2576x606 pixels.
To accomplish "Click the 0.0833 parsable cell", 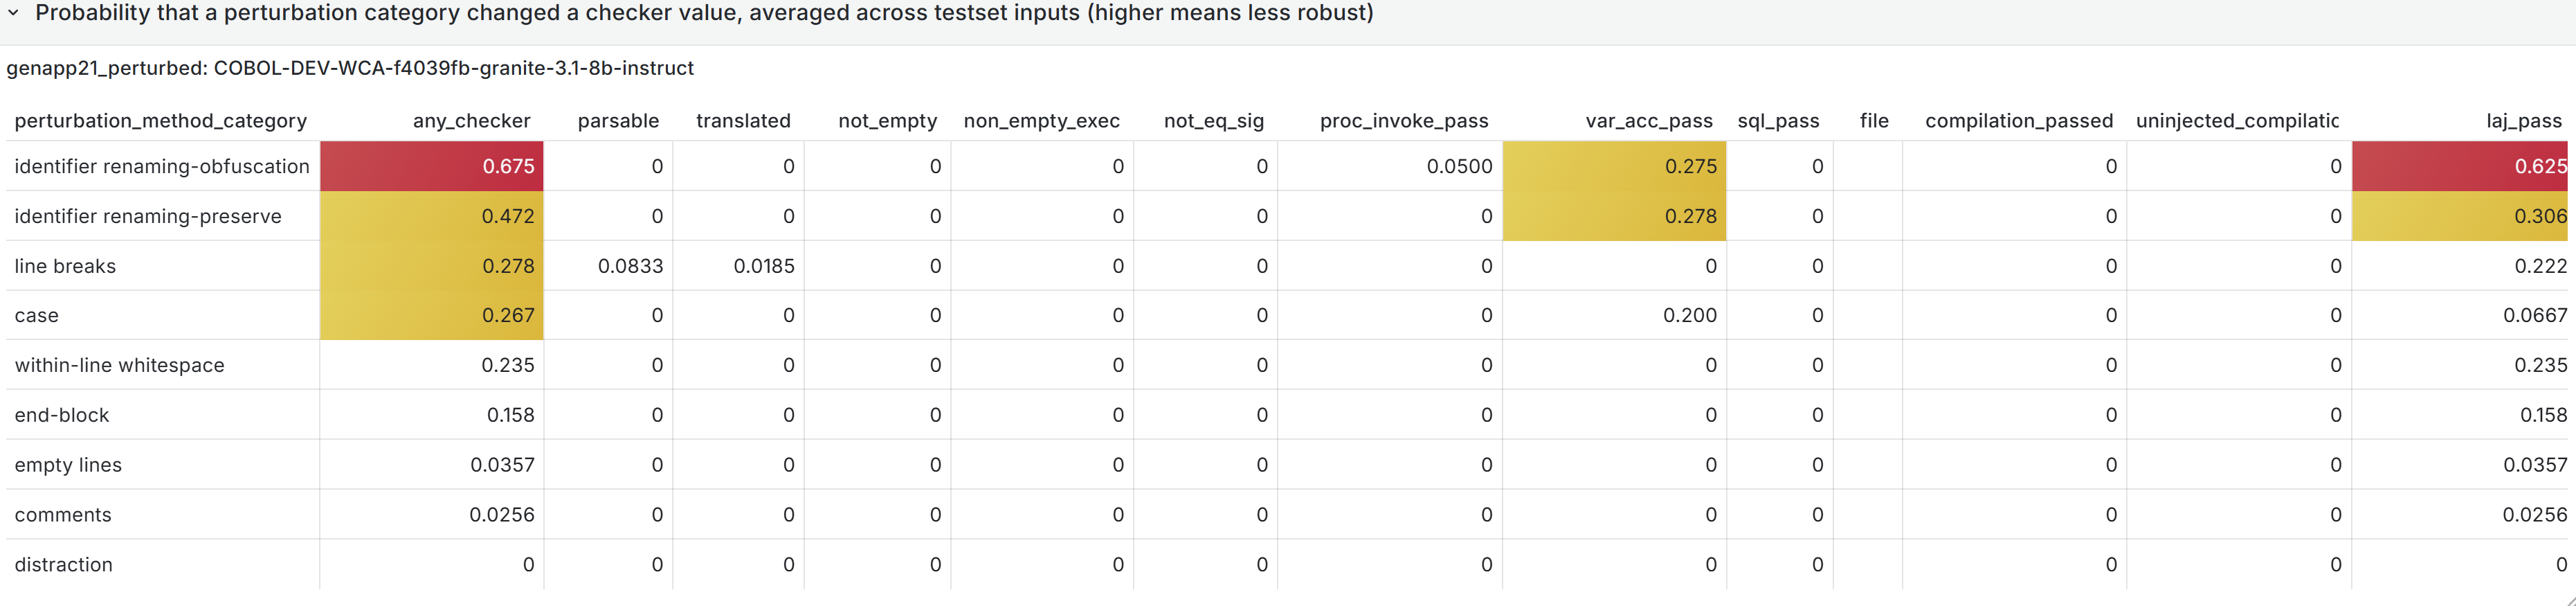I will coord(630,266).
